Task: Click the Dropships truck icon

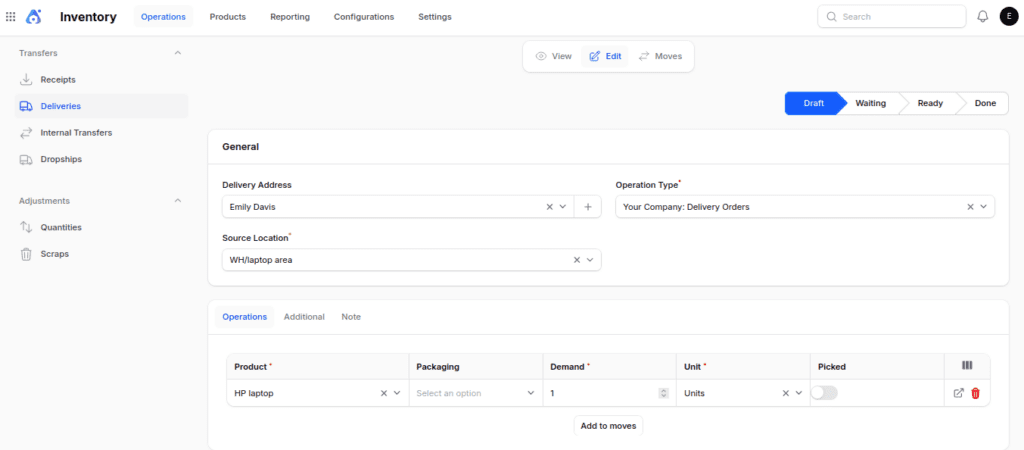Action: (26, 159)
